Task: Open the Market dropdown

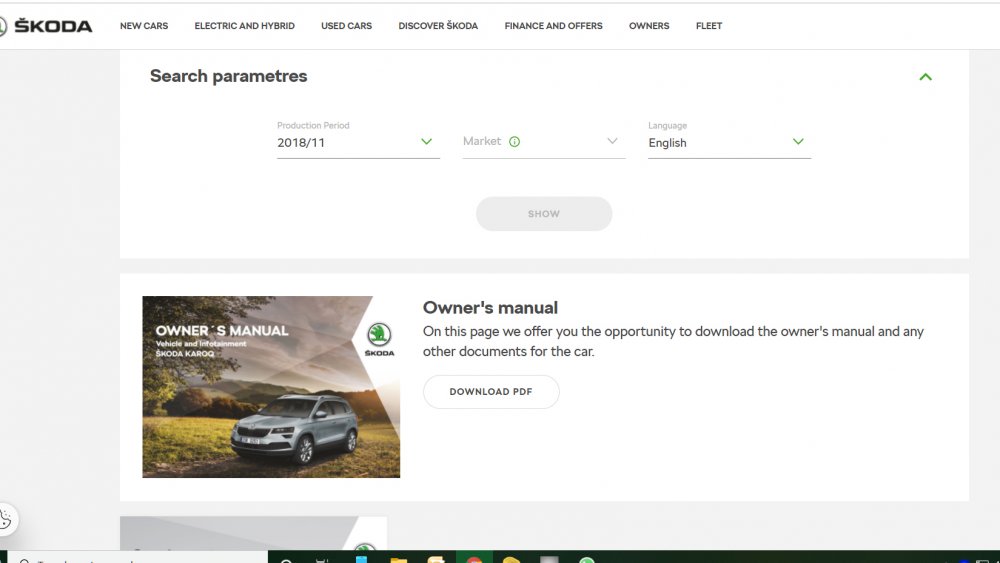Action: click(544, 142)
